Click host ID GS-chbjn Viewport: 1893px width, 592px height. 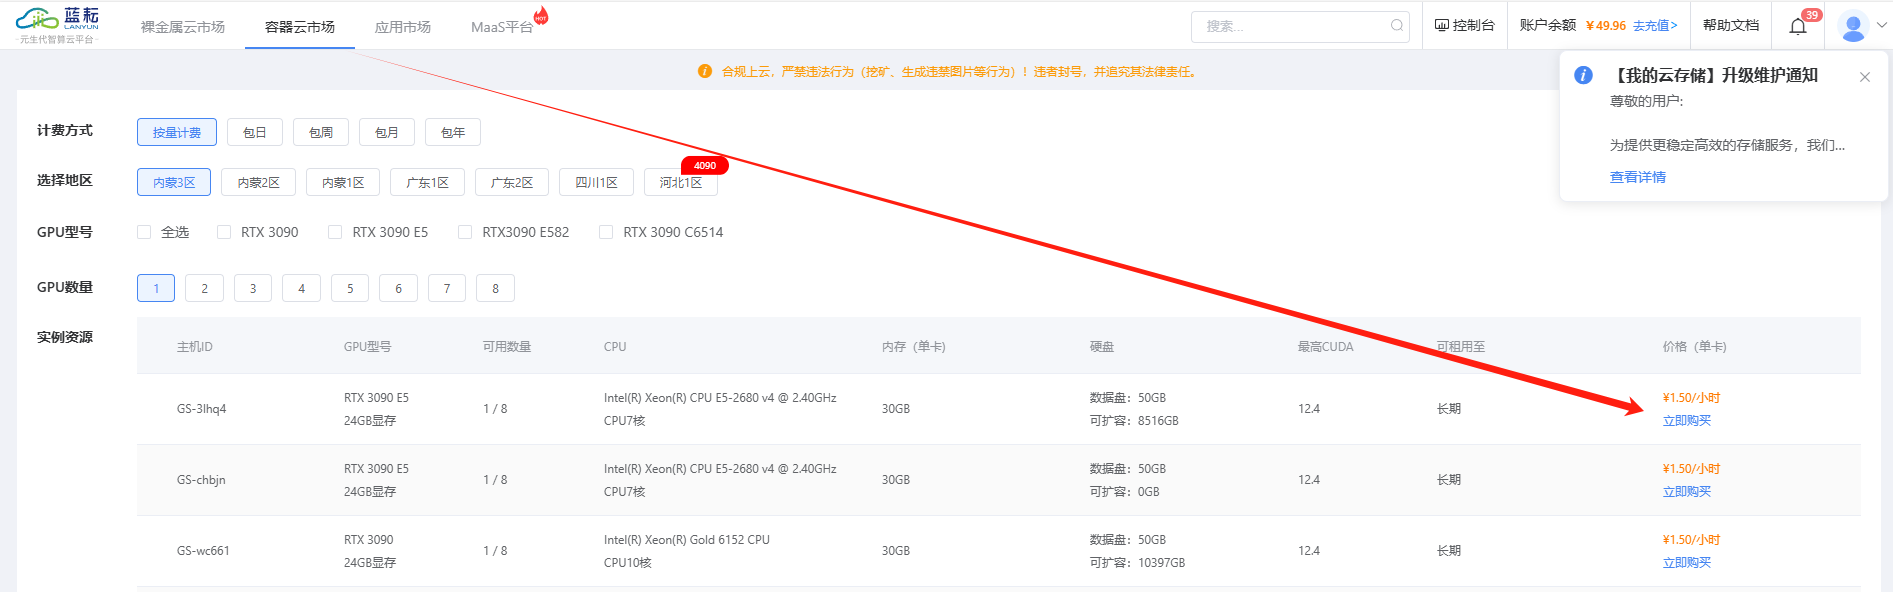[201, 480]
